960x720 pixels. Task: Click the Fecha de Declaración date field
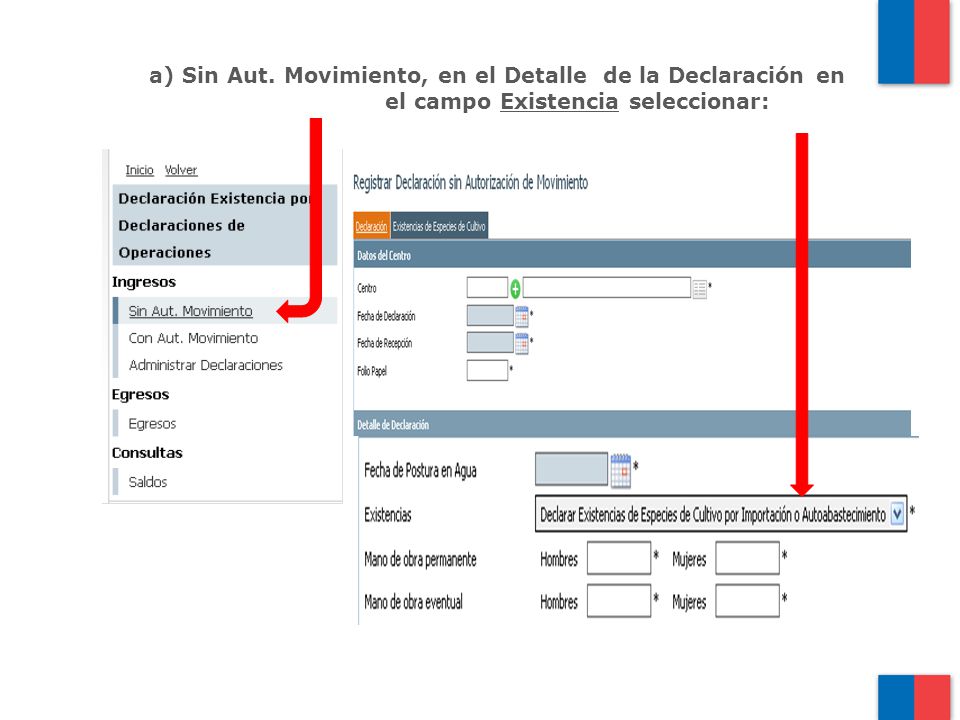(490, 316)
